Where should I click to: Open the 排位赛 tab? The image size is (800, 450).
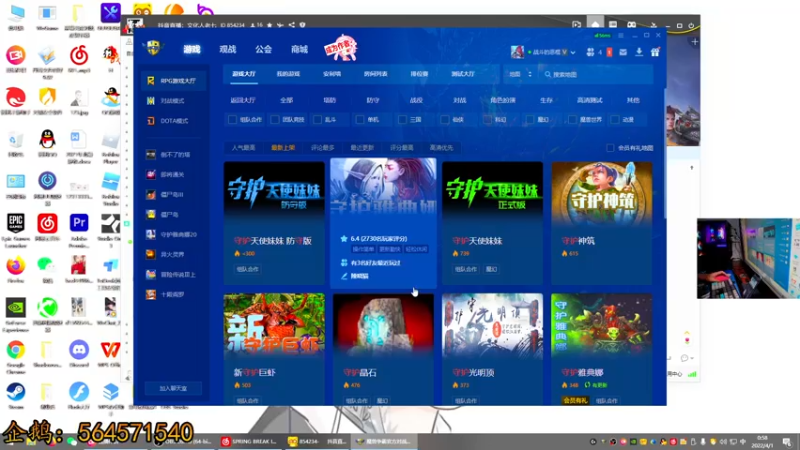(x=419, y=74)
